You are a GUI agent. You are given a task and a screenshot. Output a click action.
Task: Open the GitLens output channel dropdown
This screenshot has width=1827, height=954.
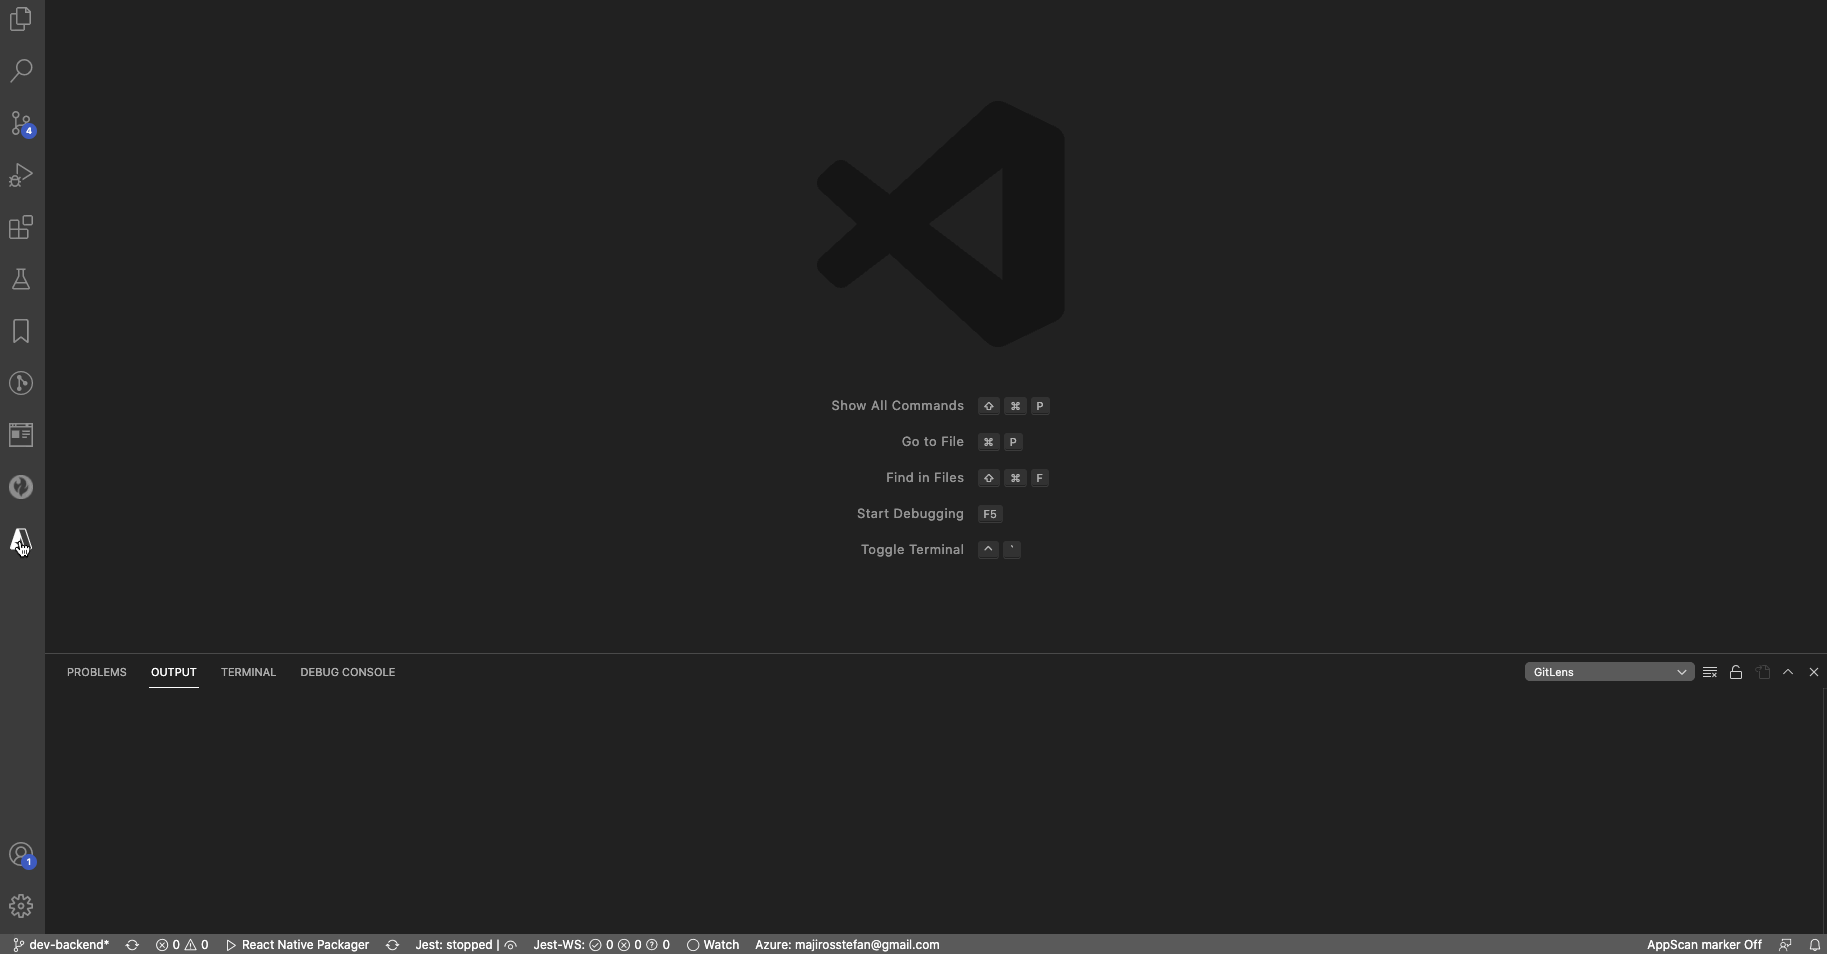tap(1609, 672)
